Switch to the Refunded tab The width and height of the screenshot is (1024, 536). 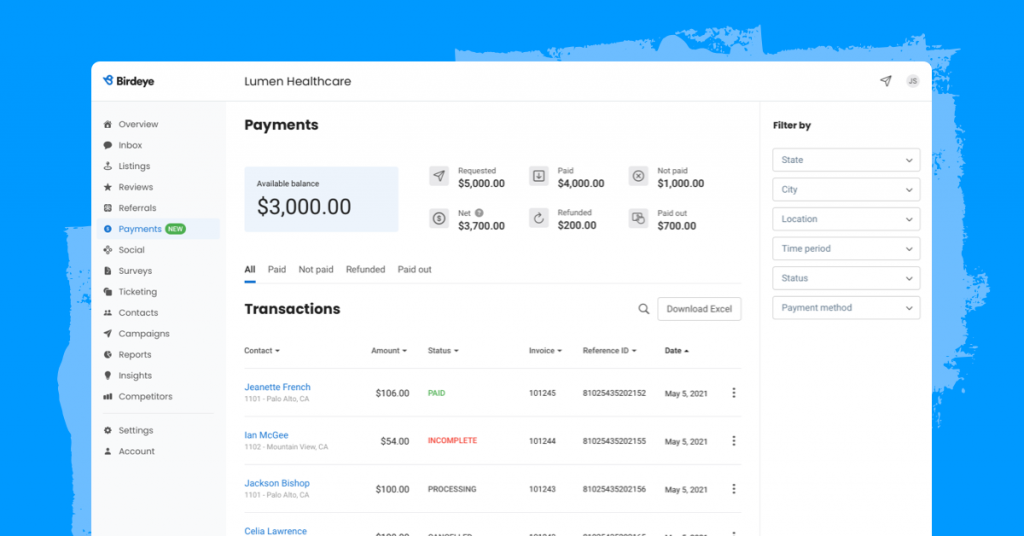point(366,270)
